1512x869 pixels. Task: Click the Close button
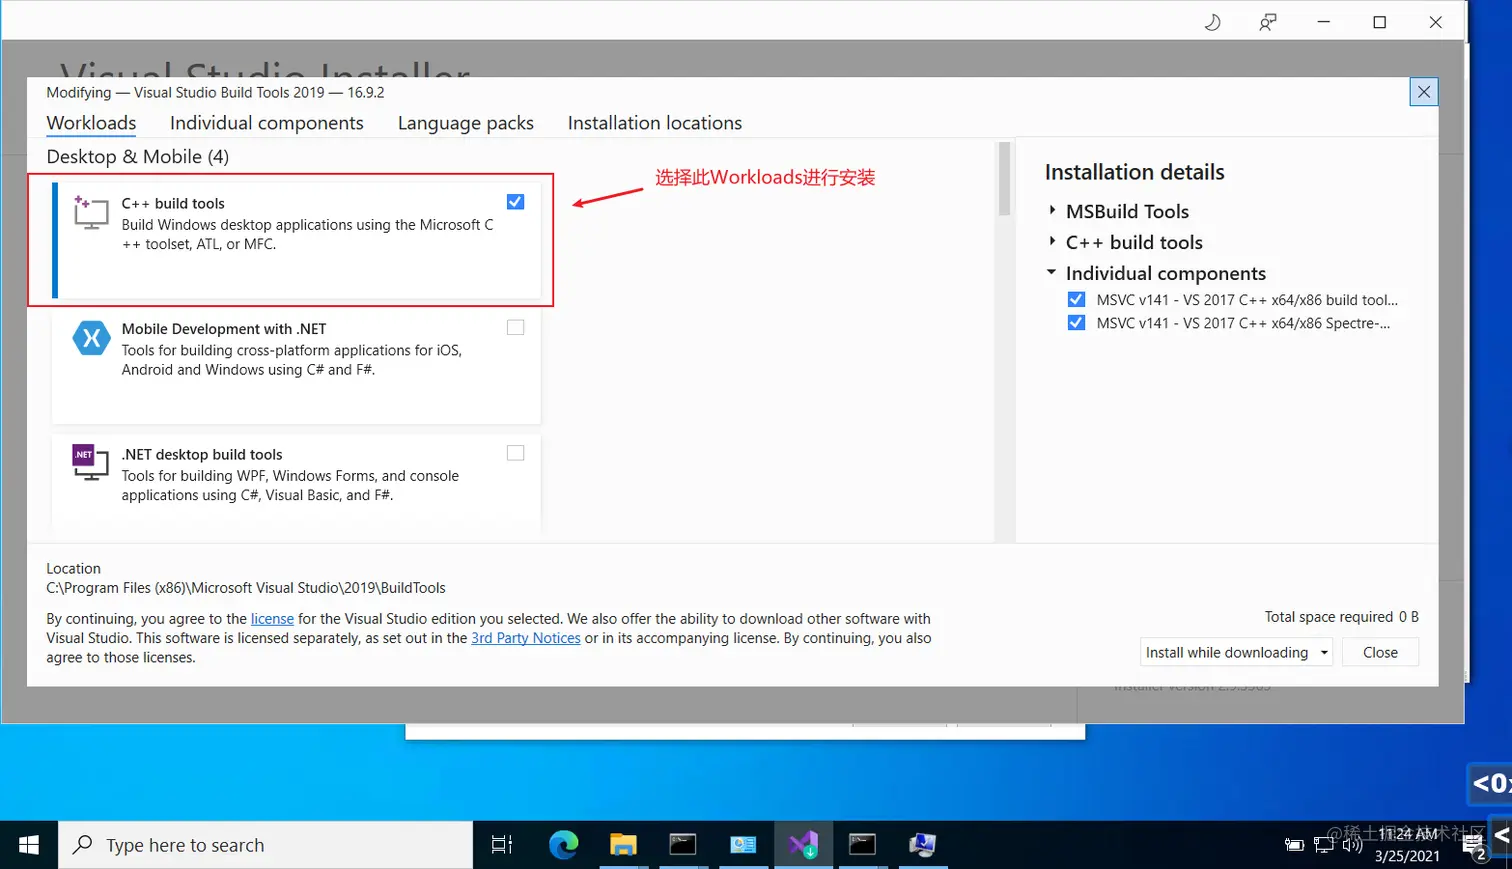click(1380, 653)
